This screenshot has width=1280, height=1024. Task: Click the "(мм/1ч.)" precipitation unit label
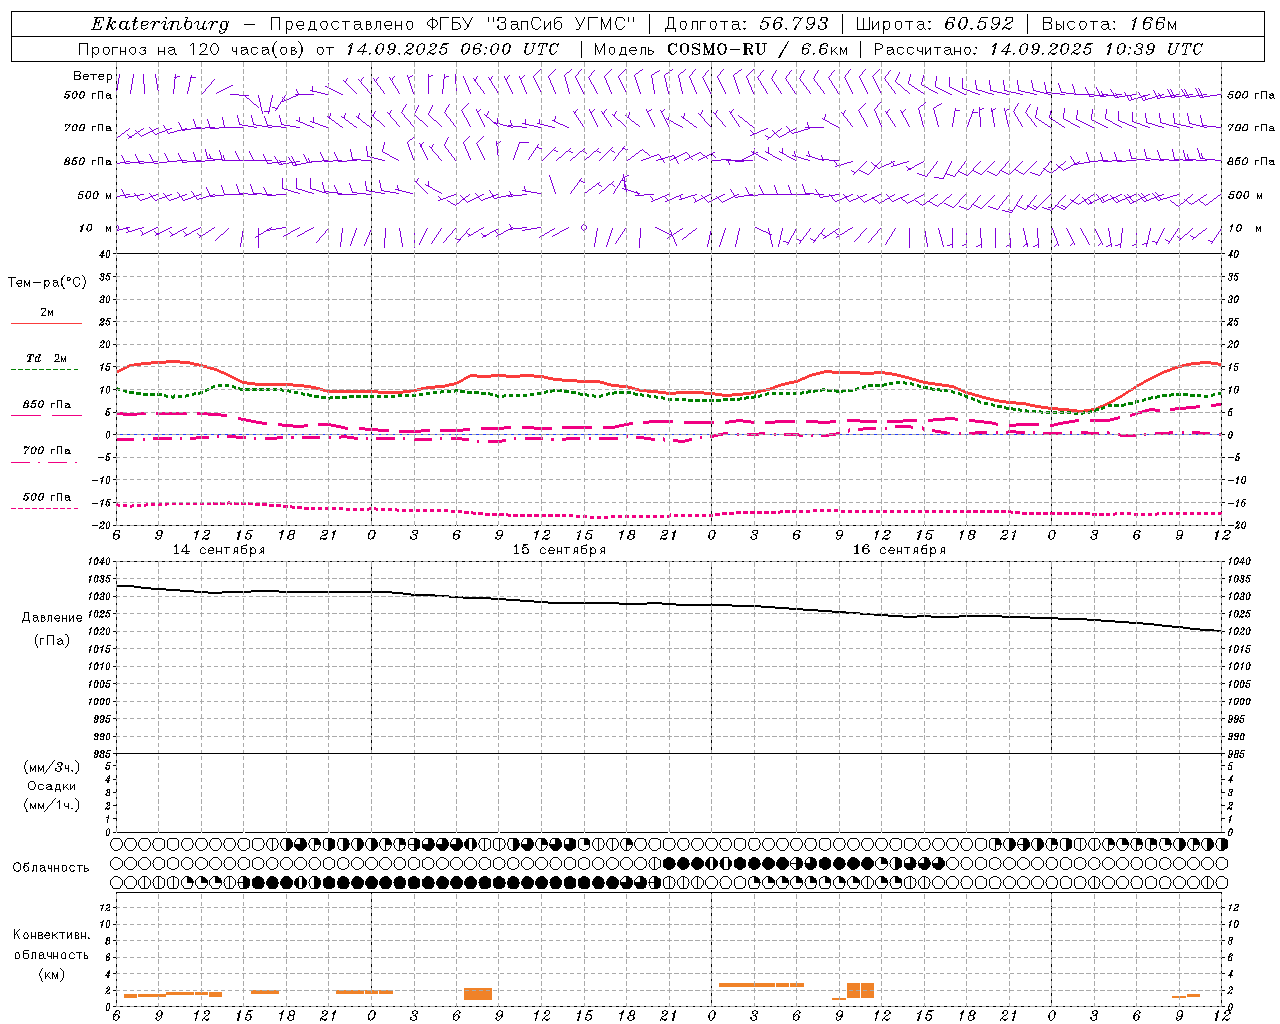(52, 805)
